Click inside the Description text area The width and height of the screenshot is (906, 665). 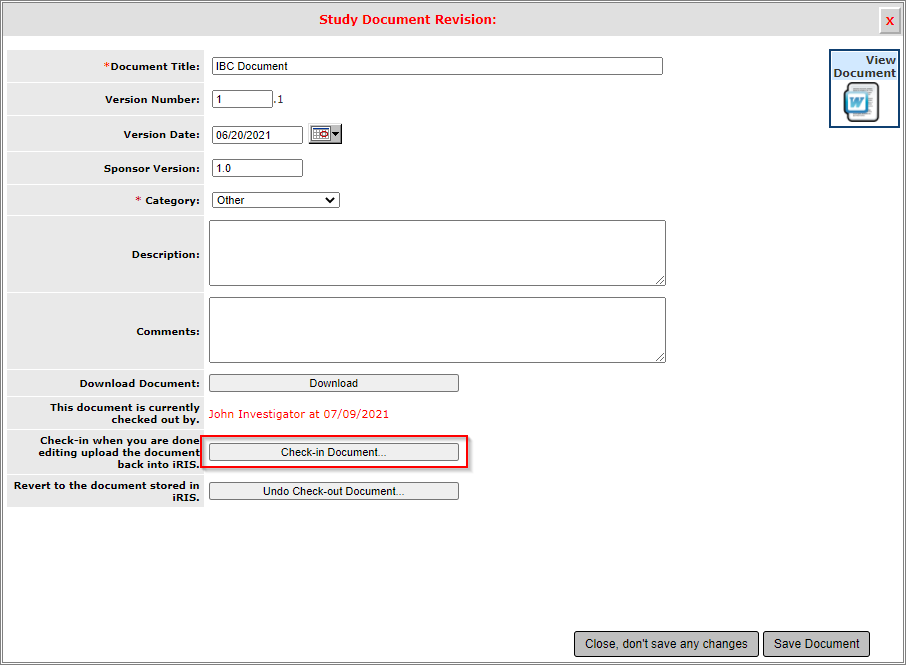437,253
